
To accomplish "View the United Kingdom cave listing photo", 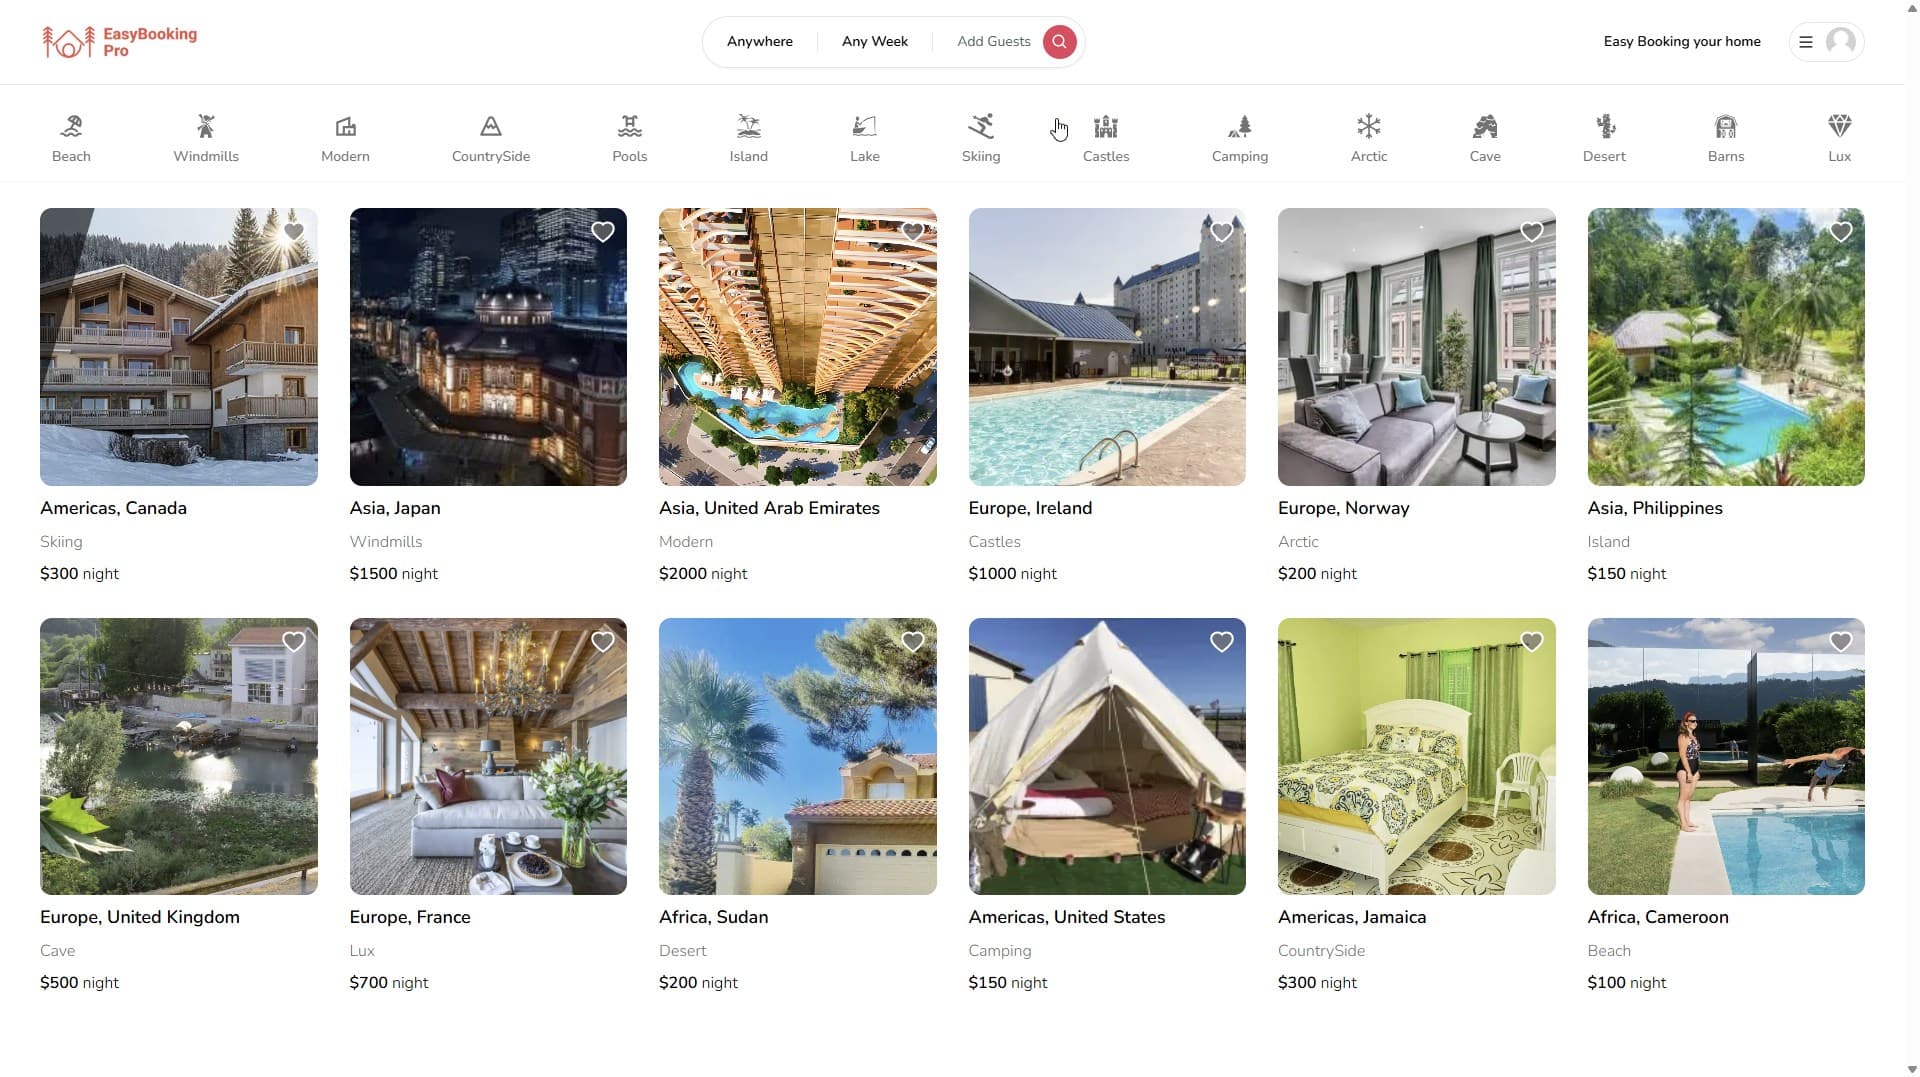I will (179, 756).
